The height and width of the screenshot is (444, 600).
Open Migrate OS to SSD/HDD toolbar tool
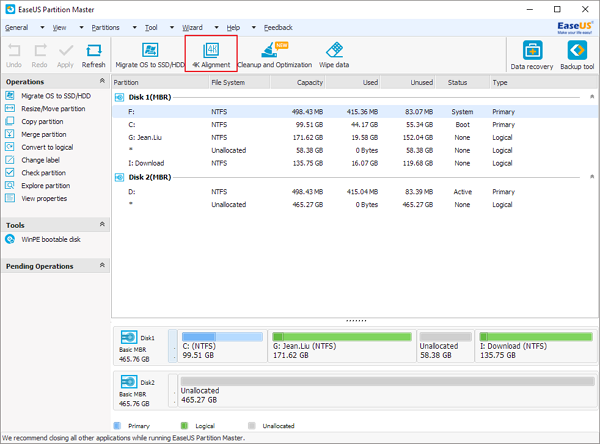tap(150, 56)
